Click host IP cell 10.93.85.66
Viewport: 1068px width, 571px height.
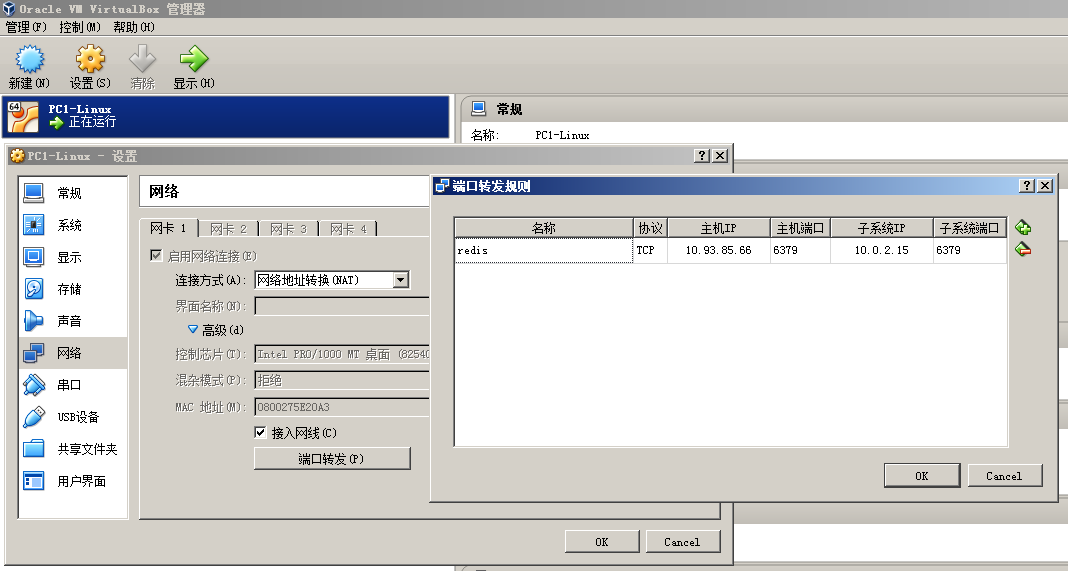pos(719,250)
